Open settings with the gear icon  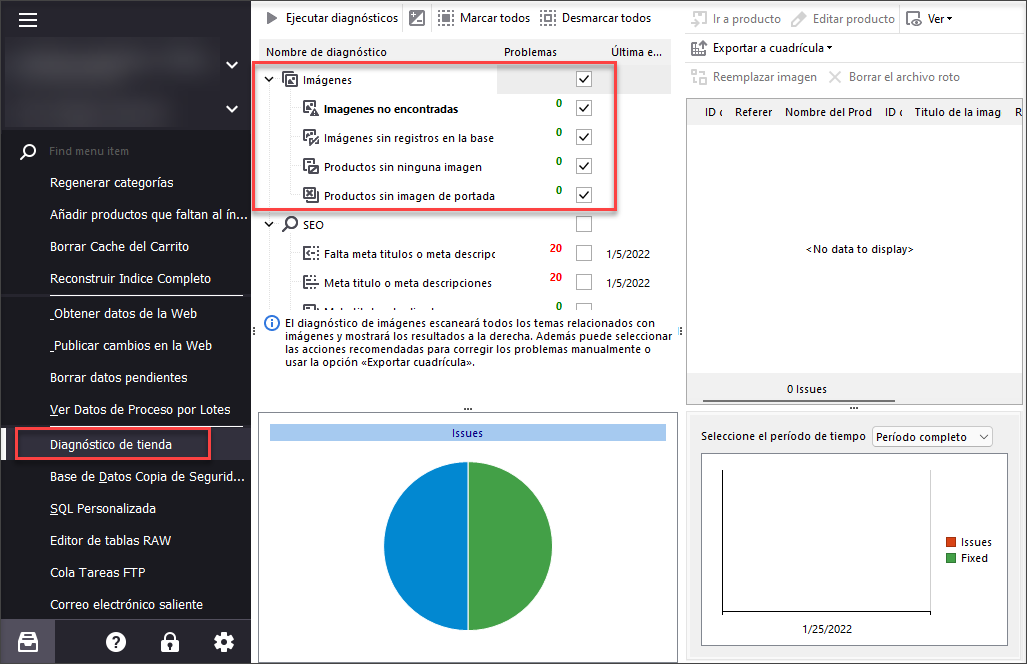[x=224, y=642]
